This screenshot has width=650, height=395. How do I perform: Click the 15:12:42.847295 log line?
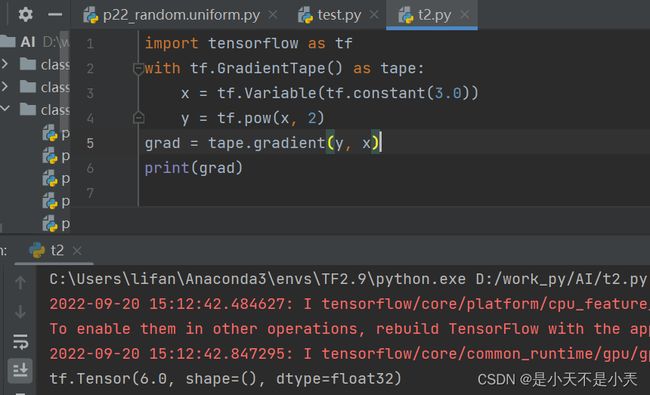coord(349,354)
